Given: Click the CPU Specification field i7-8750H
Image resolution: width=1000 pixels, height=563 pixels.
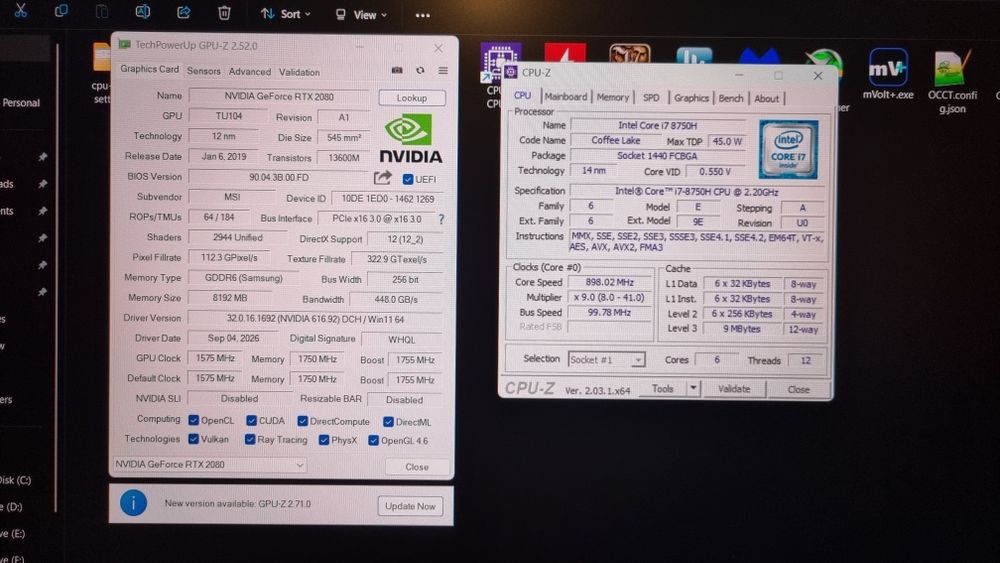Looking at the screenshot, I should (696, 191).
